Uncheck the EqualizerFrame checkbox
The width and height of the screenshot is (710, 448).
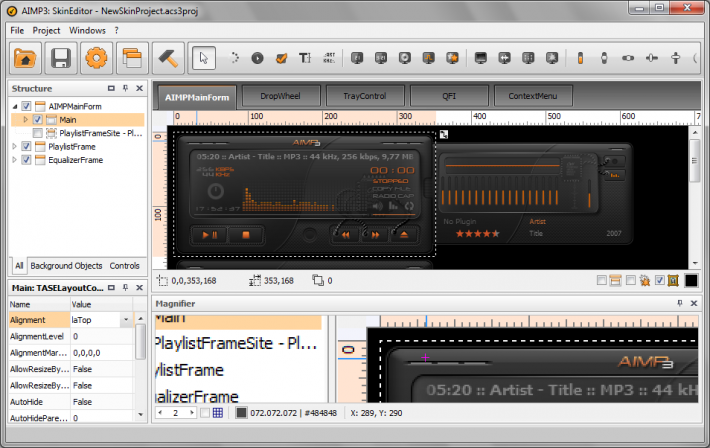26,160
